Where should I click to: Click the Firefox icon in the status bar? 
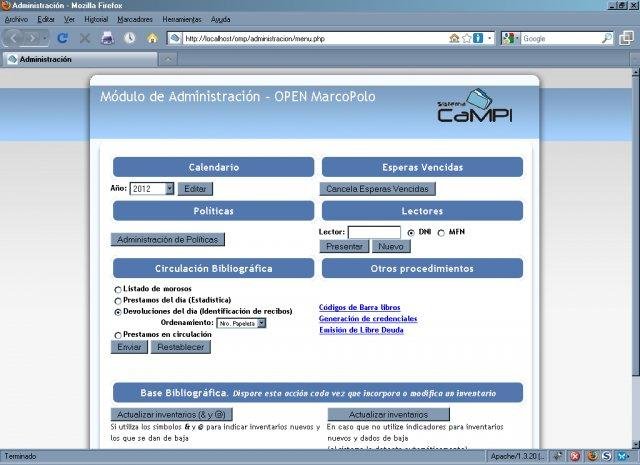coord(593,456)
